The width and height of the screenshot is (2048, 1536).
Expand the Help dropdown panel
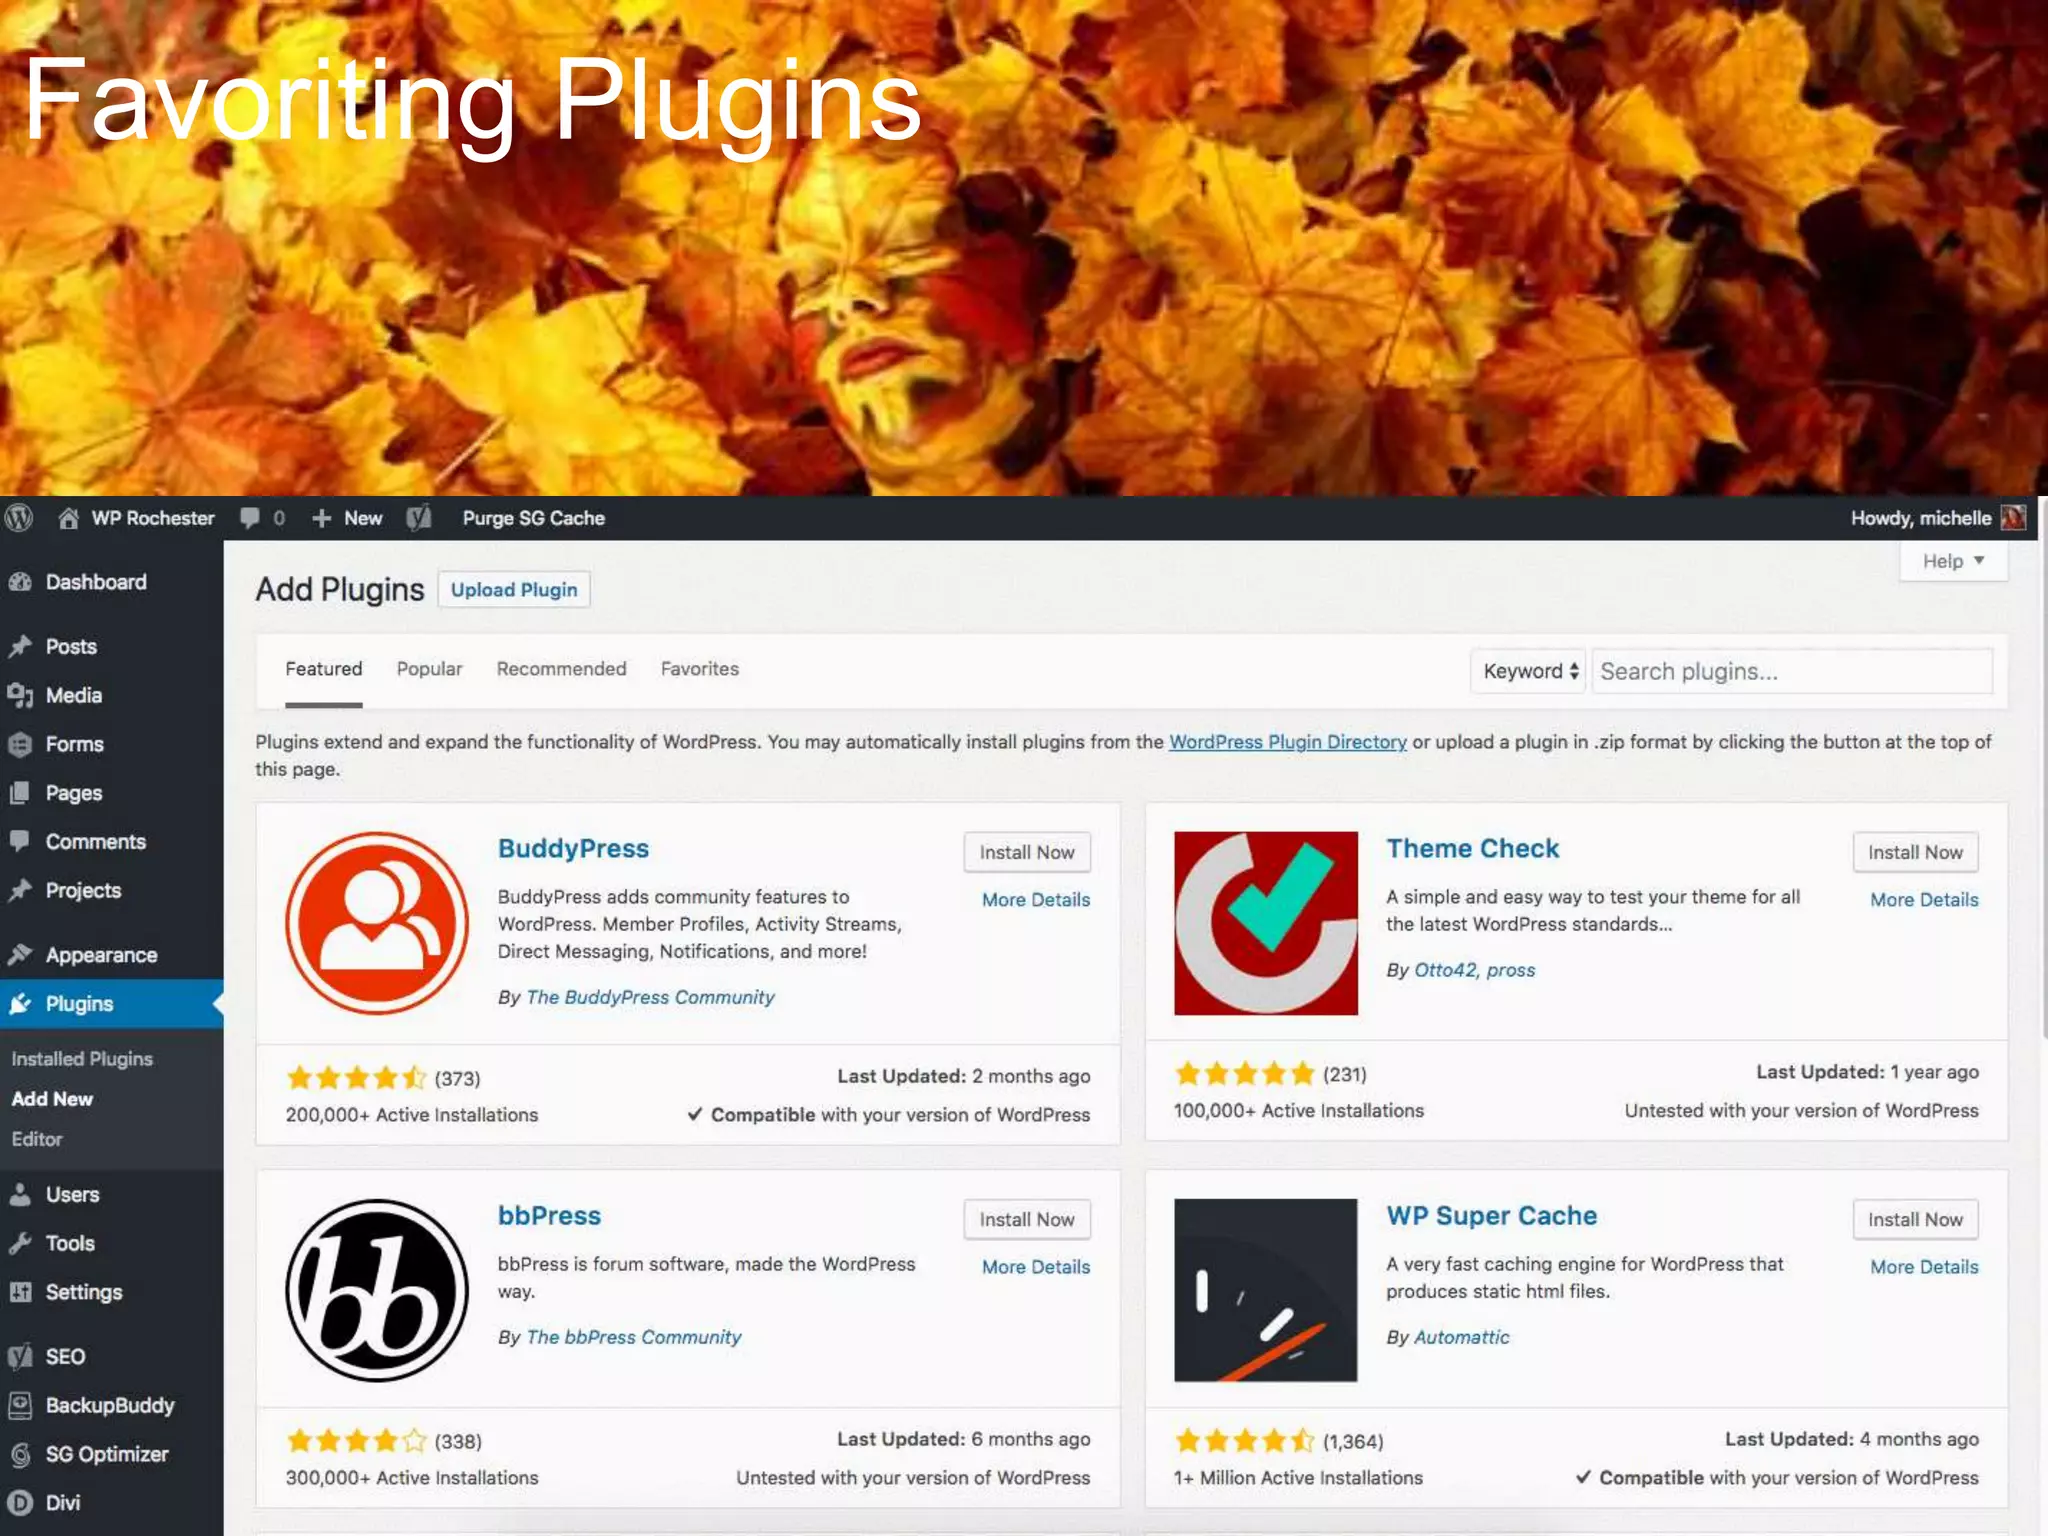1953,561
